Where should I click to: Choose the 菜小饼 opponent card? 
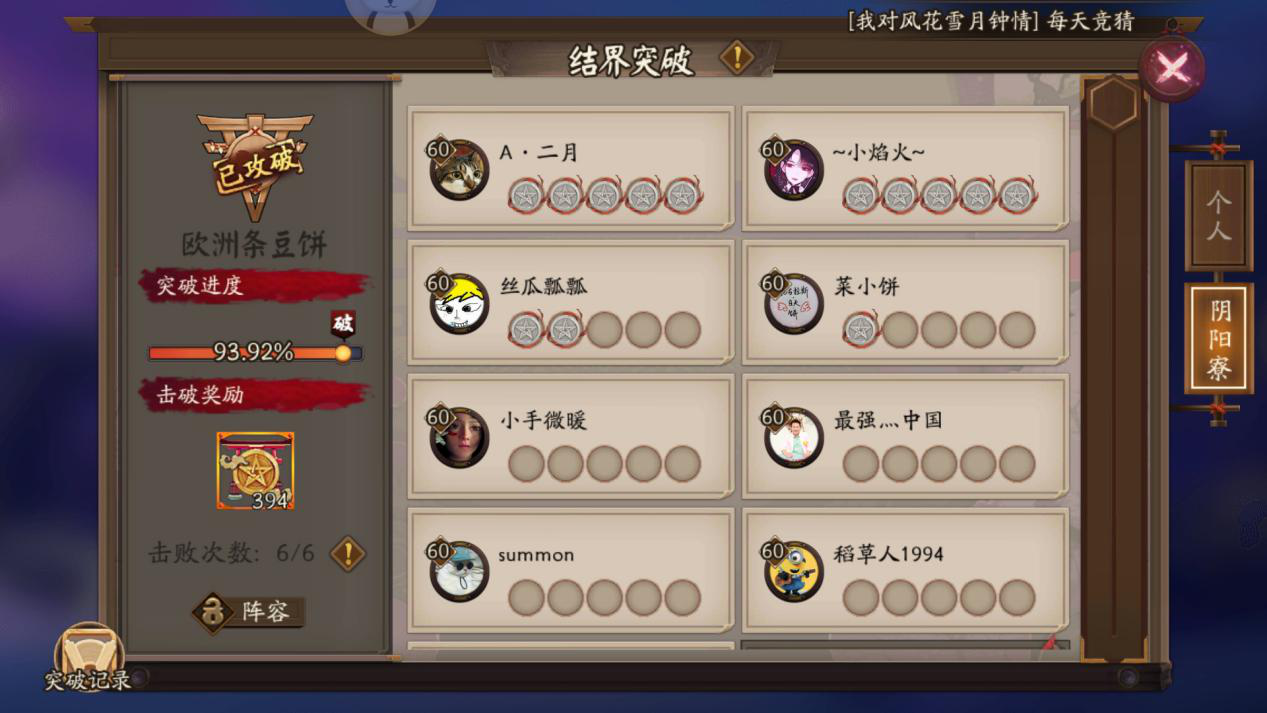click(905, 302)
